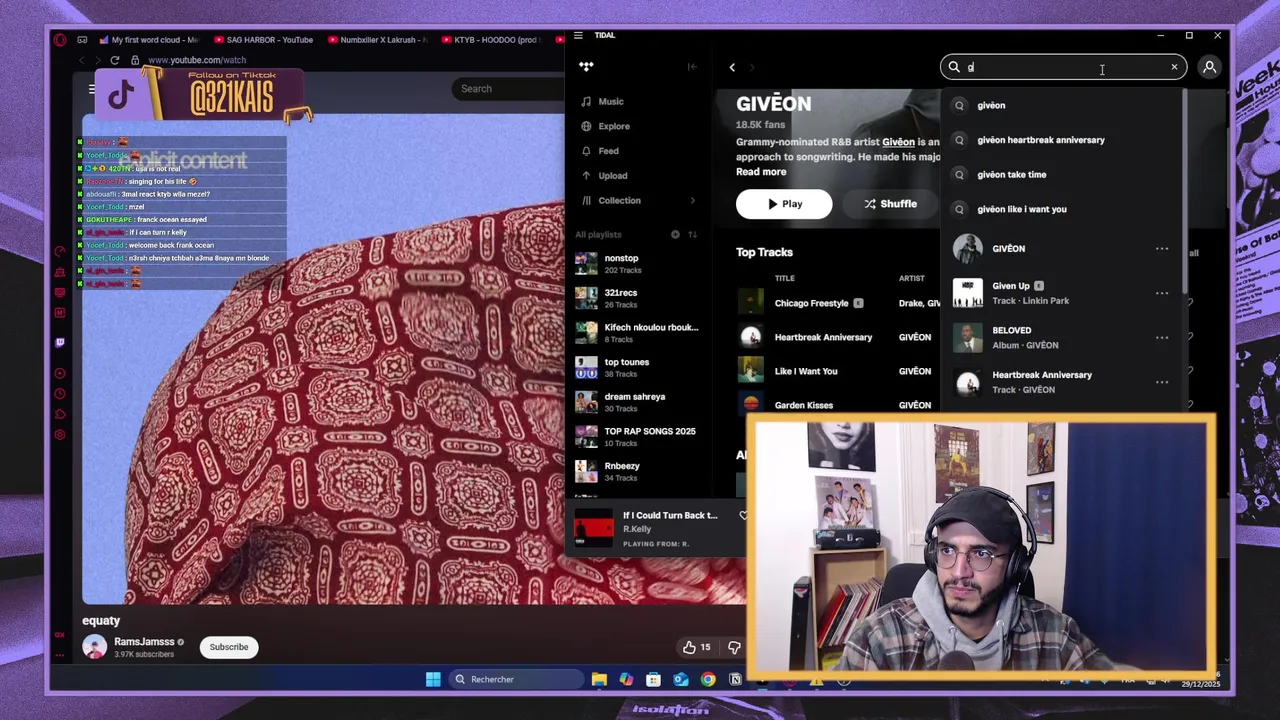Focus the TIDAL search input box
The height and width of the screenshot is (720, 1280).
tap(1064, 67)
